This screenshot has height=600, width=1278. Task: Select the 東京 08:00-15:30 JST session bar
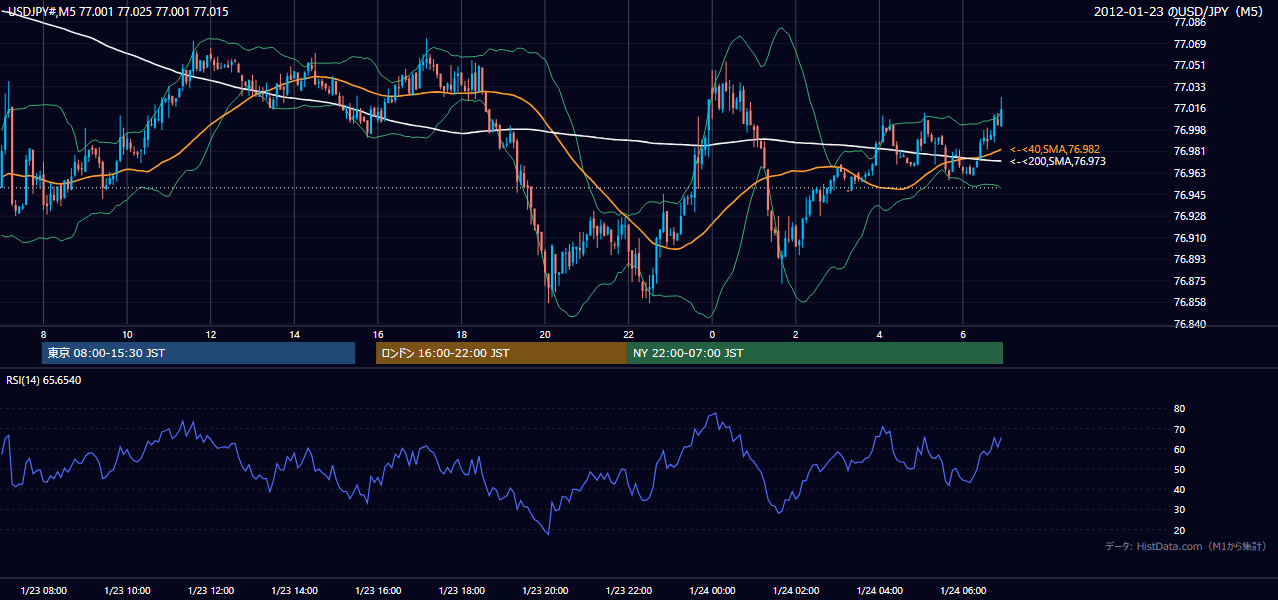199,353
